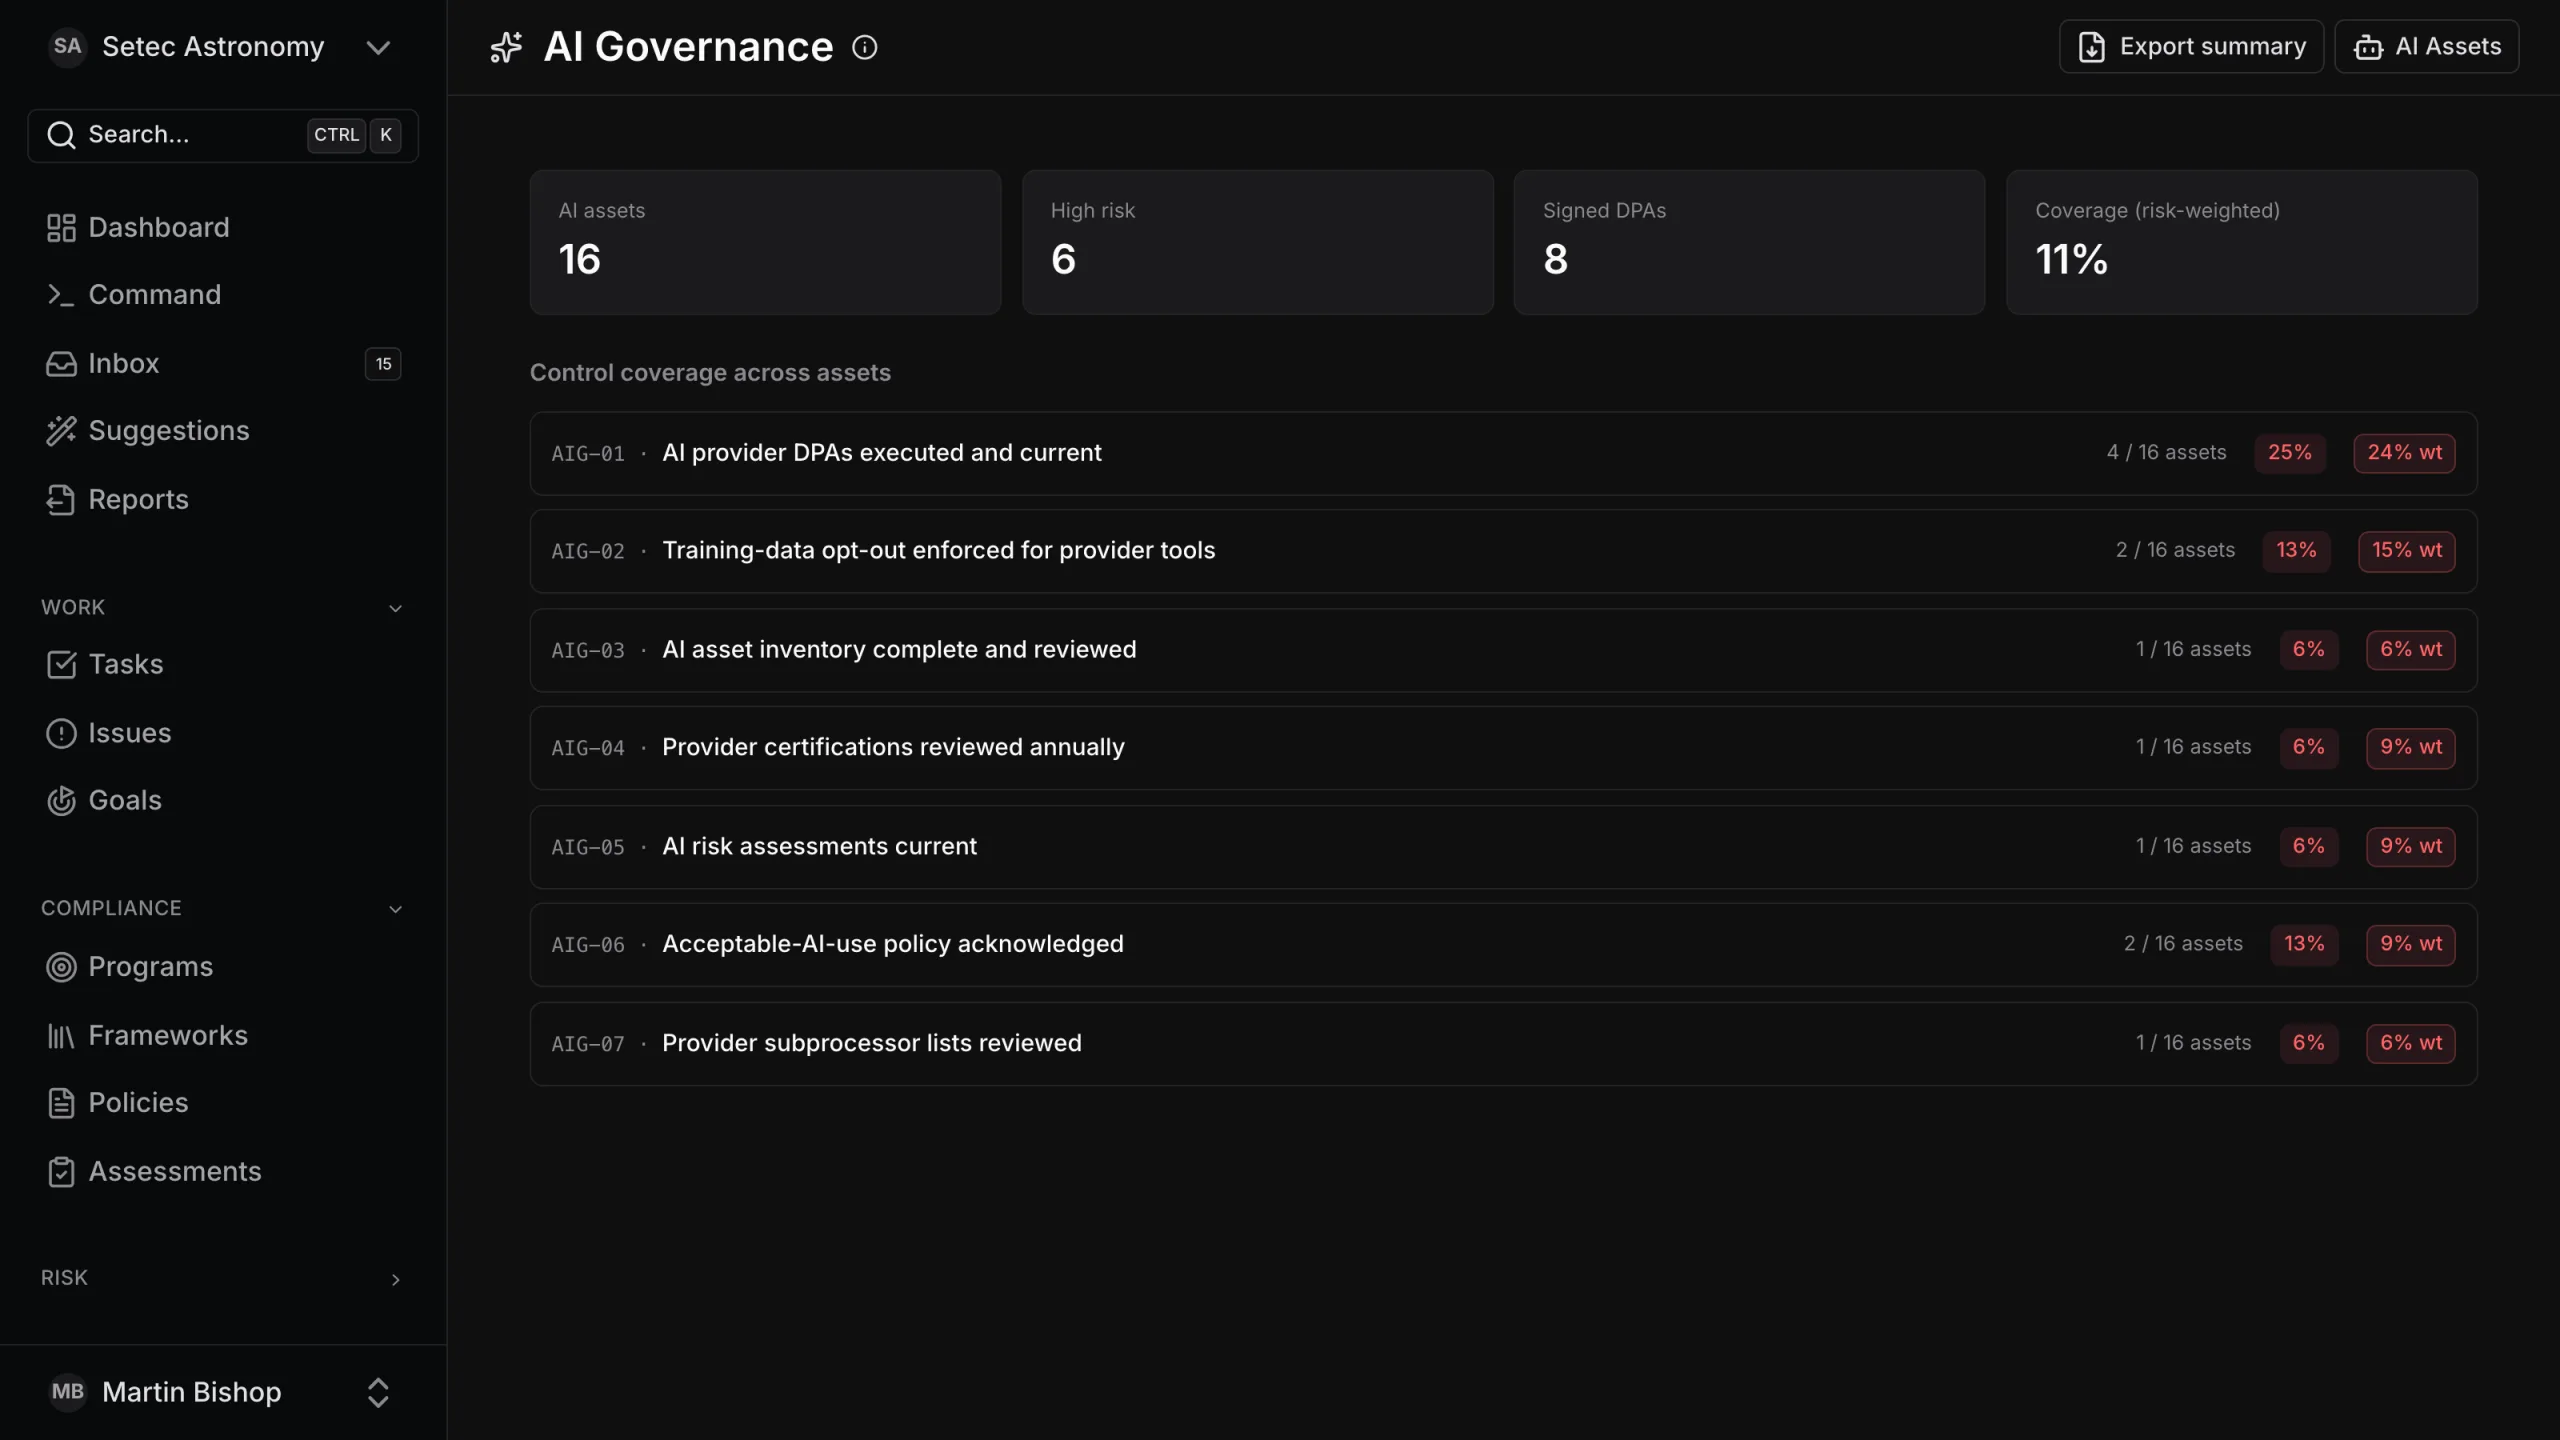Select AI asset inventory complete and reviewed
This screenshot has height=1440, width=2560.
click(1503, 650)
